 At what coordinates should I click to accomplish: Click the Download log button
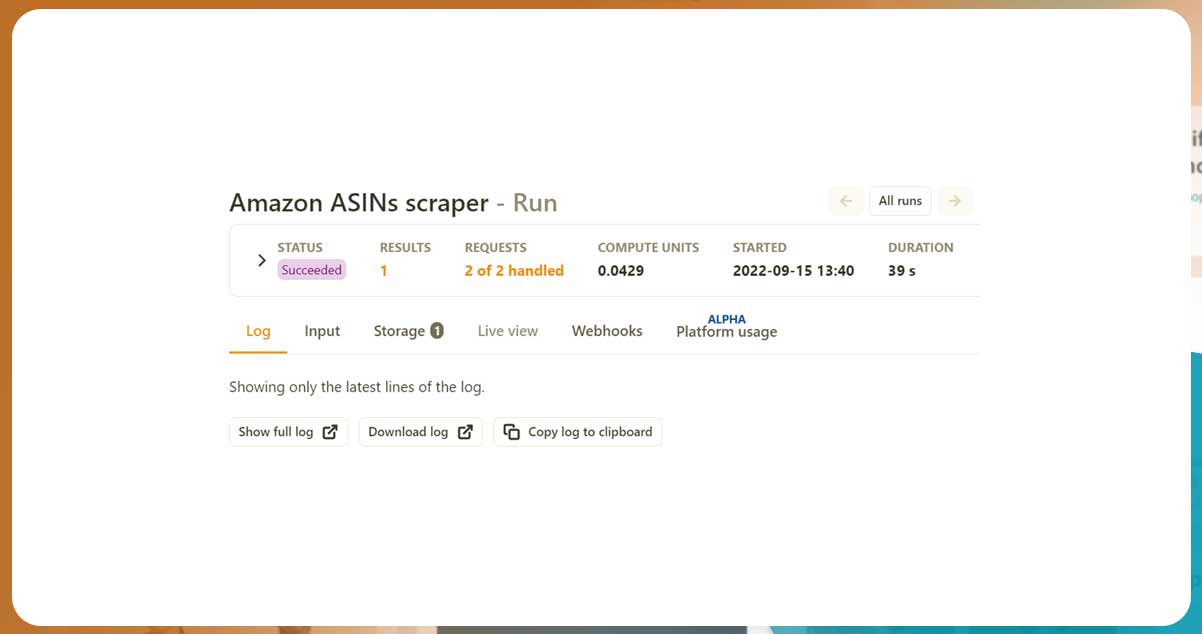420,432
